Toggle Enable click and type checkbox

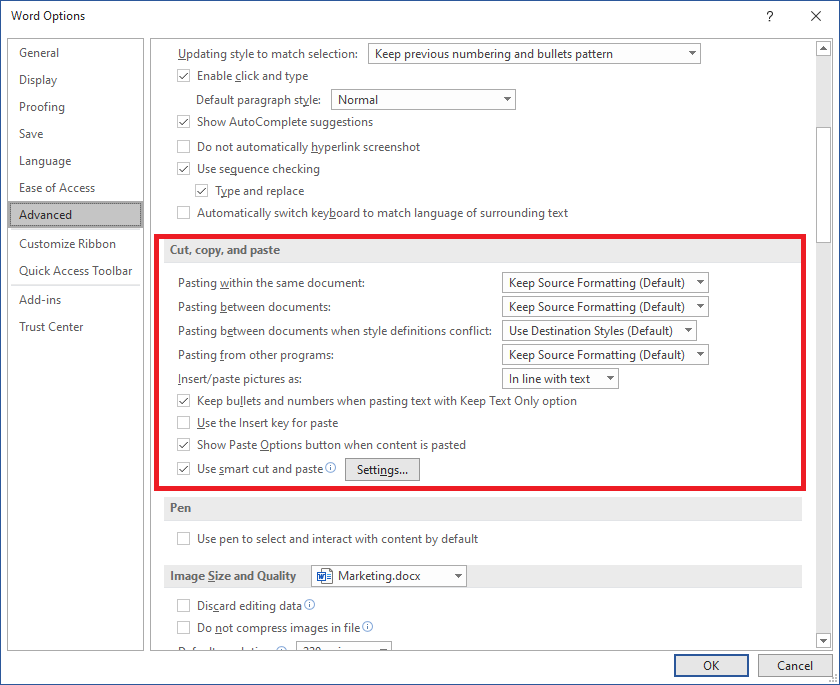point(184,76)
